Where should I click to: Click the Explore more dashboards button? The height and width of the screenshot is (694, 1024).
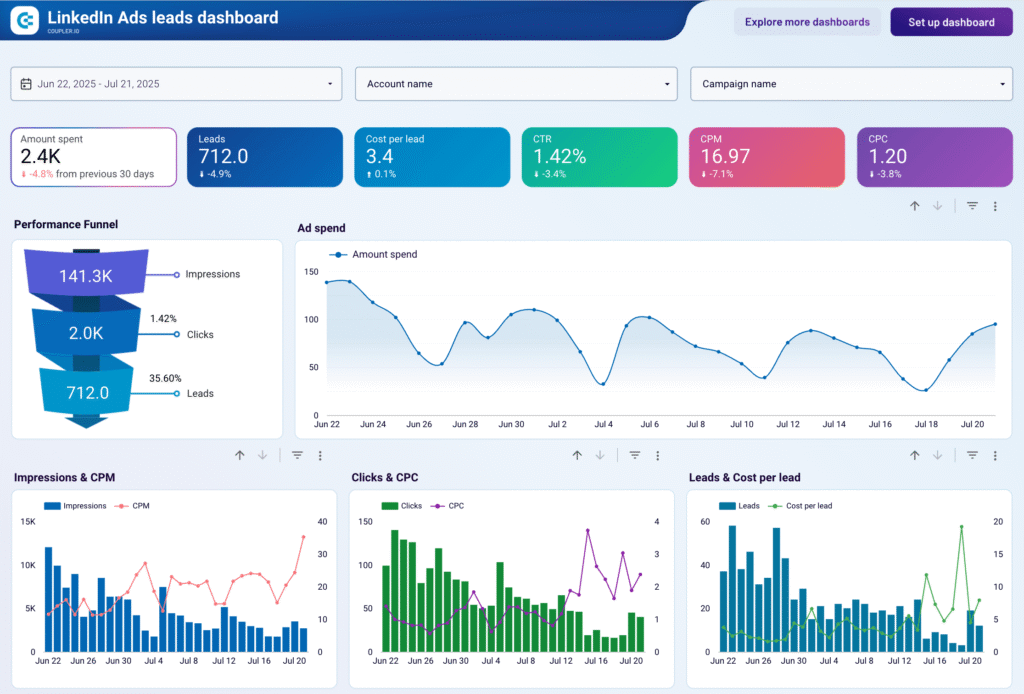tap(807, 22)
